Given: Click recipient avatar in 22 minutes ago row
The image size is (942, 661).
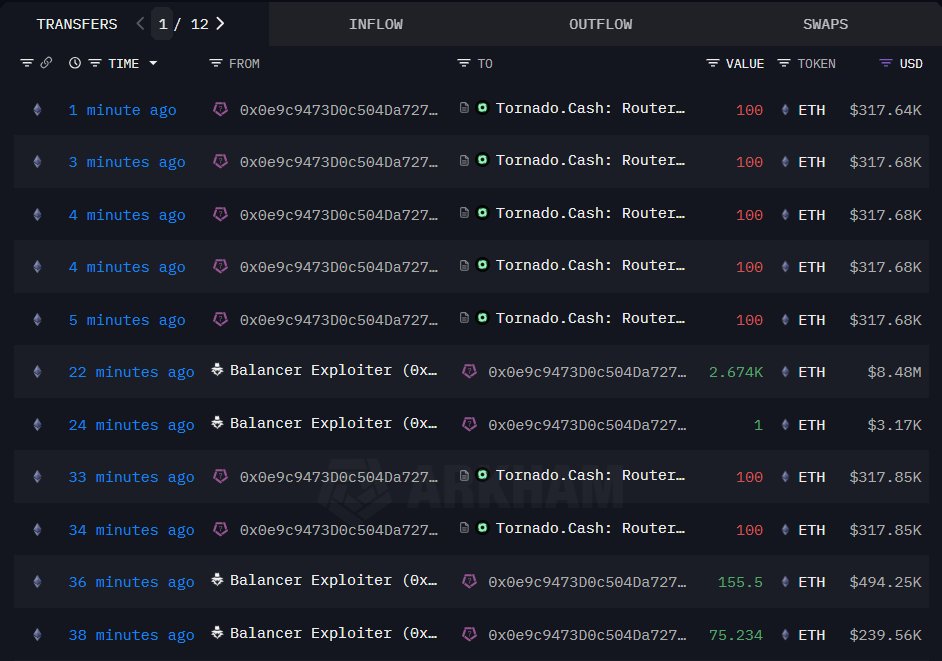Looking at the screenshot, I should 469,371.
